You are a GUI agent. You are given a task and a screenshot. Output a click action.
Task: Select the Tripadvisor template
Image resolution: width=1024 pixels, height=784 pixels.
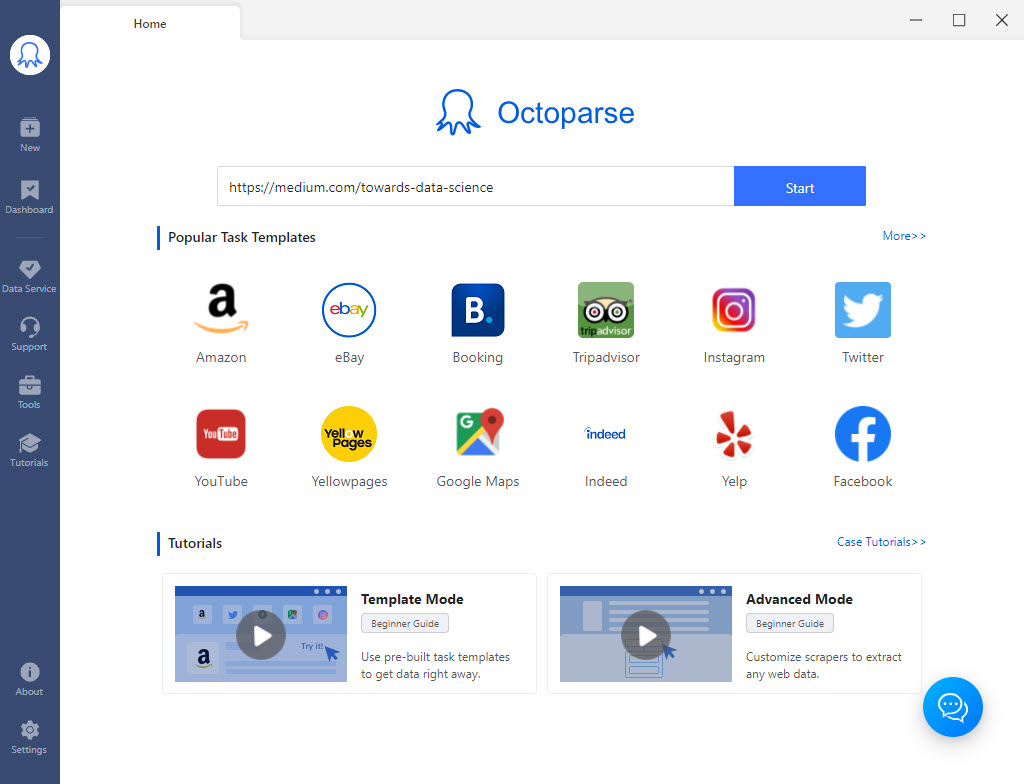606,310
